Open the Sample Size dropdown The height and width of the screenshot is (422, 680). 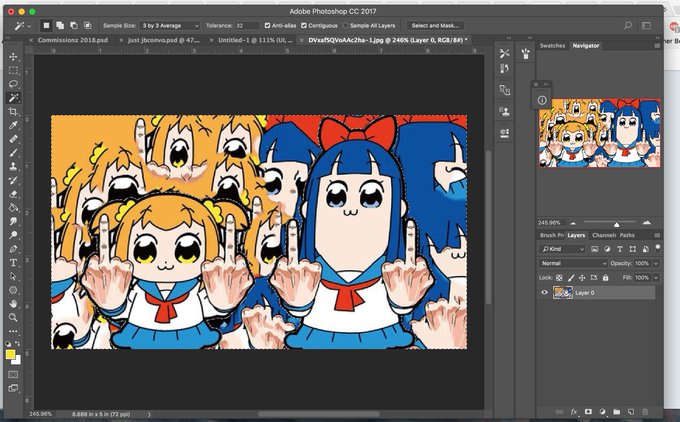tap(170, 26)
